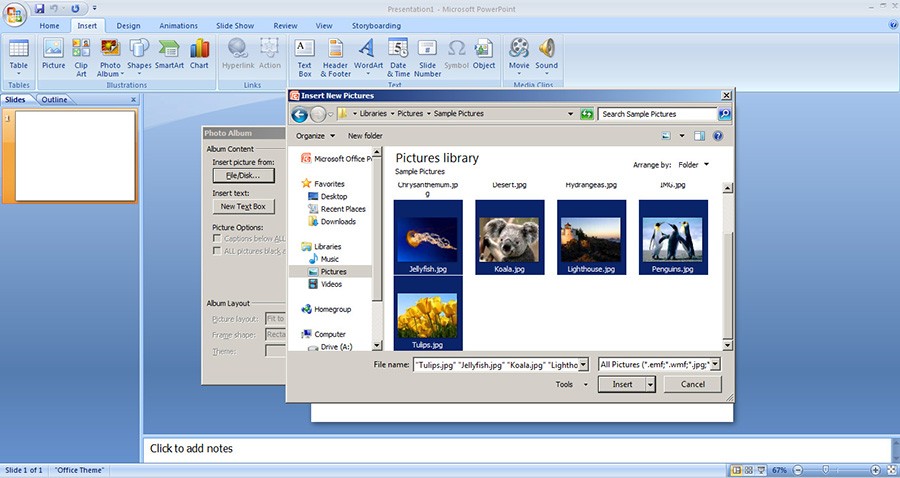
Task: Open the Shapes gallery icon
Action: [139, 54]
